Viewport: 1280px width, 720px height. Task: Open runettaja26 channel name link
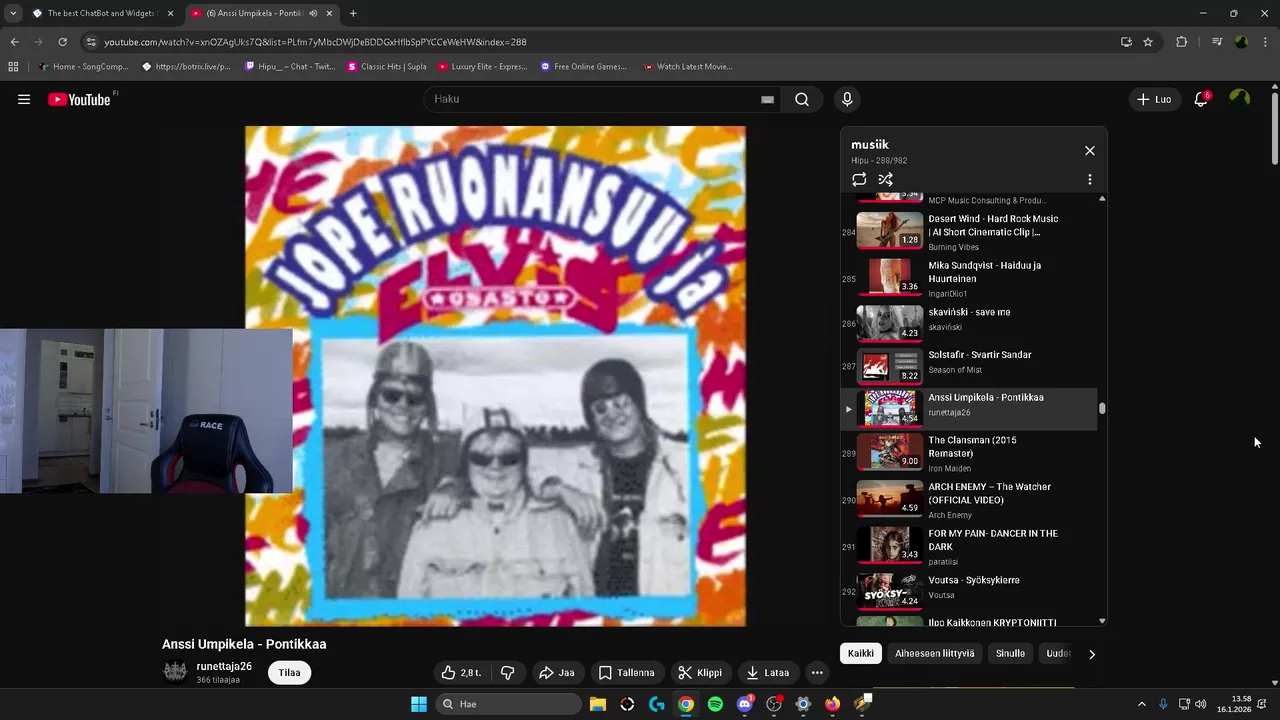pos(224,666)
